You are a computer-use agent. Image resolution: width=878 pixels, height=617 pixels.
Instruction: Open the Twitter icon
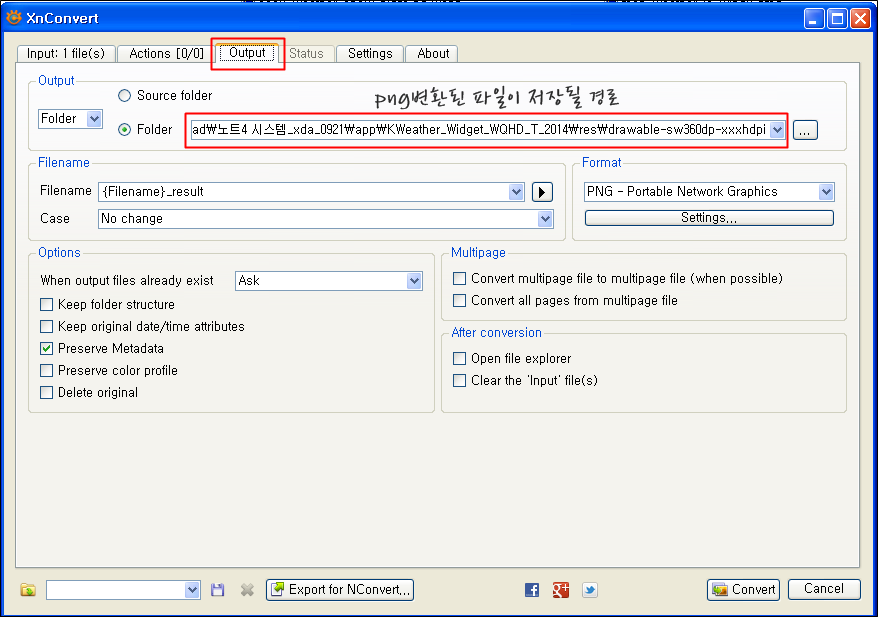tap(590, 590)
